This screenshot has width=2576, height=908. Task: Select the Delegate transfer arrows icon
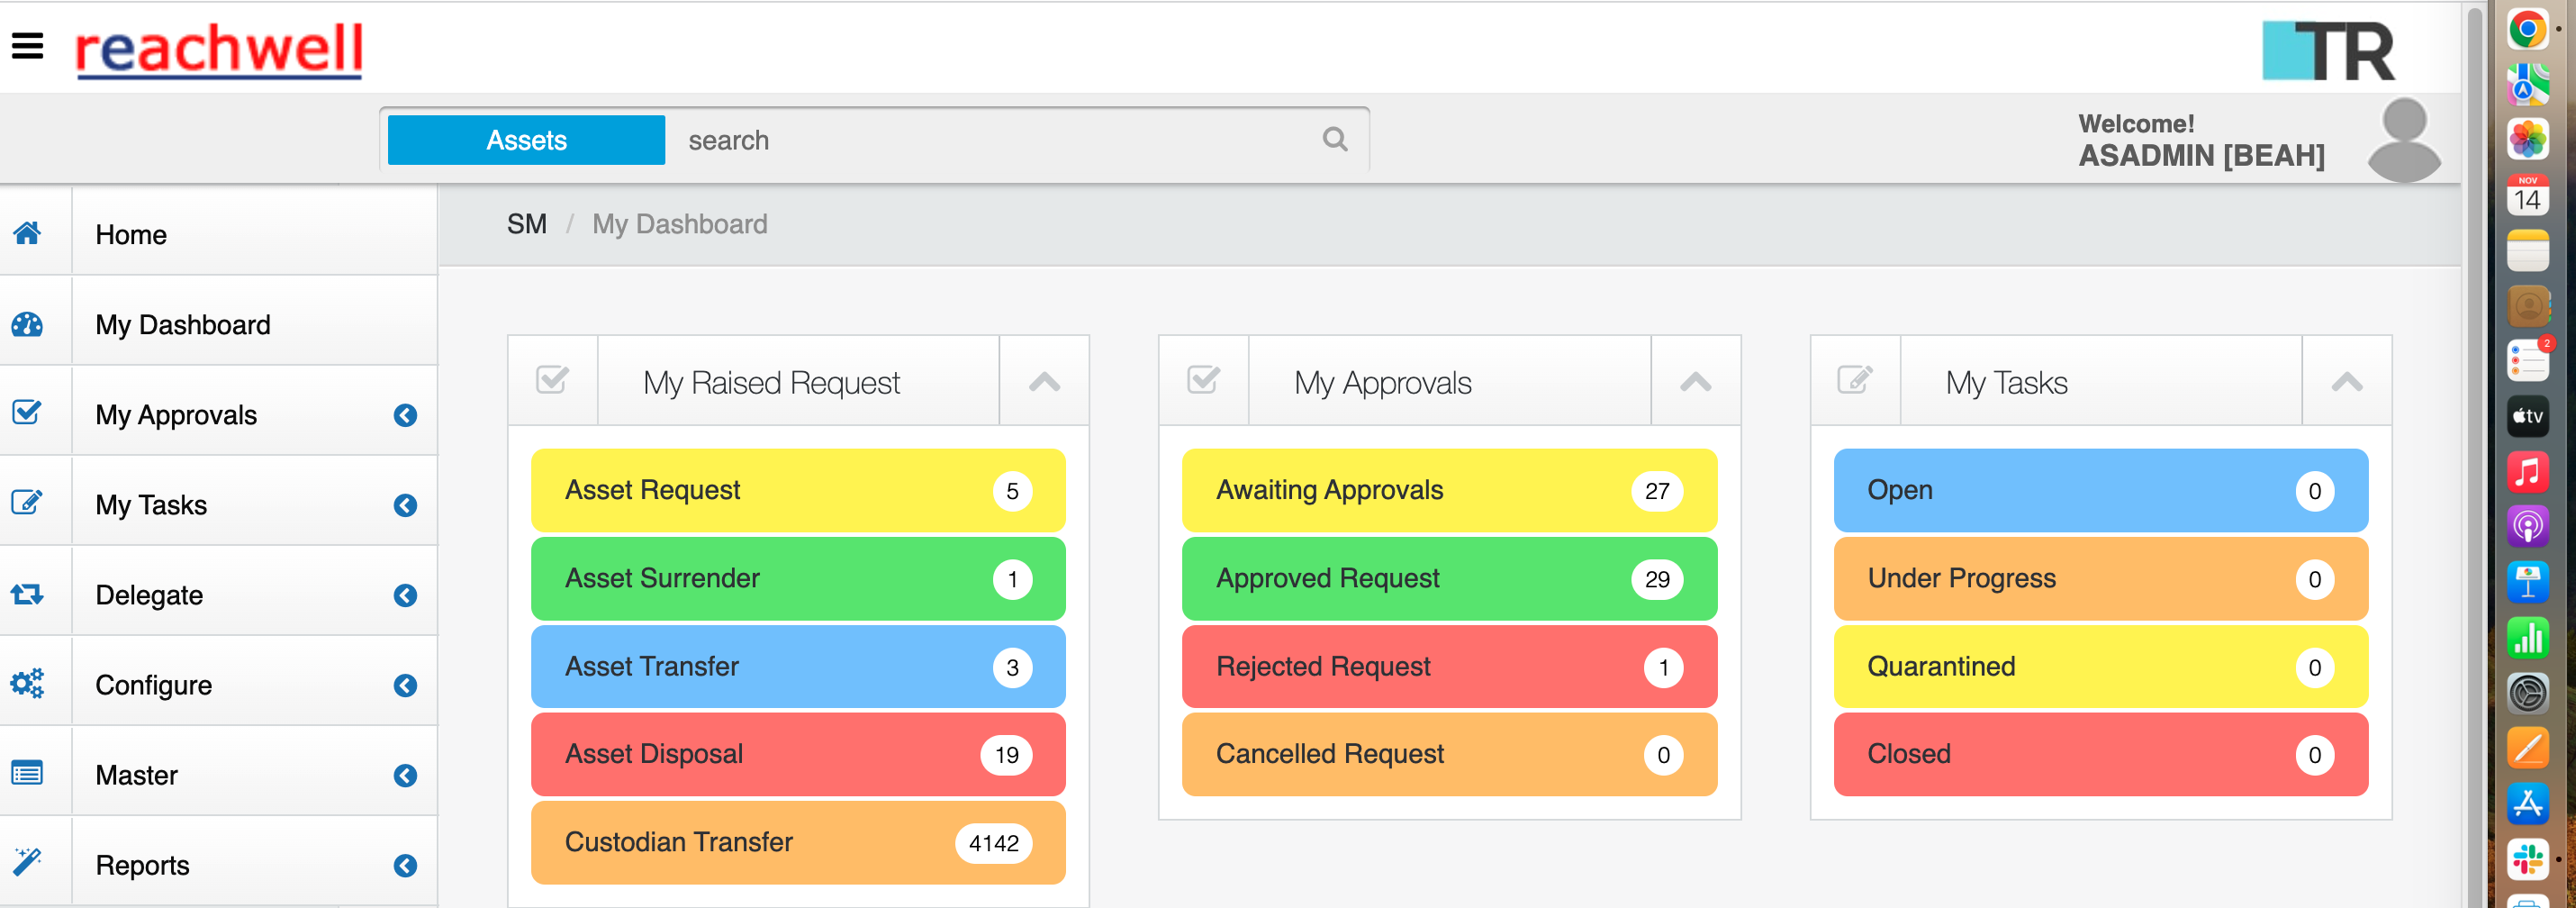pyautogui.click(x=27, y=594)
